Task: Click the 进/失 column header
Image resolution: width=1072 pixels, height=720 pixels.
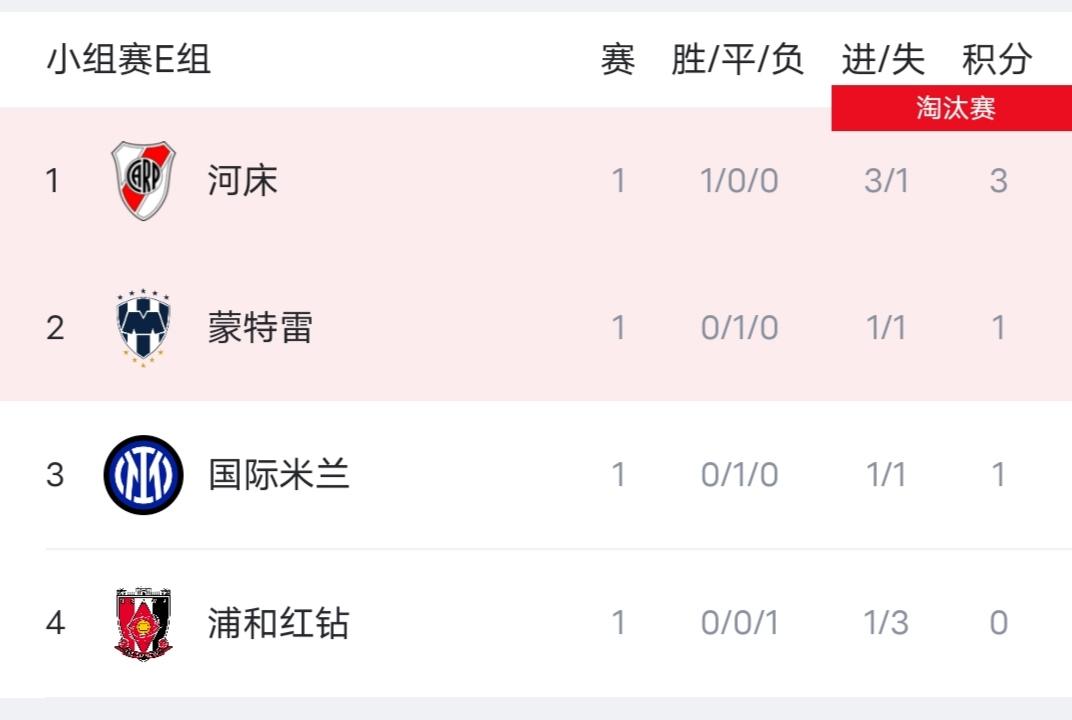Action: (883, 59)
